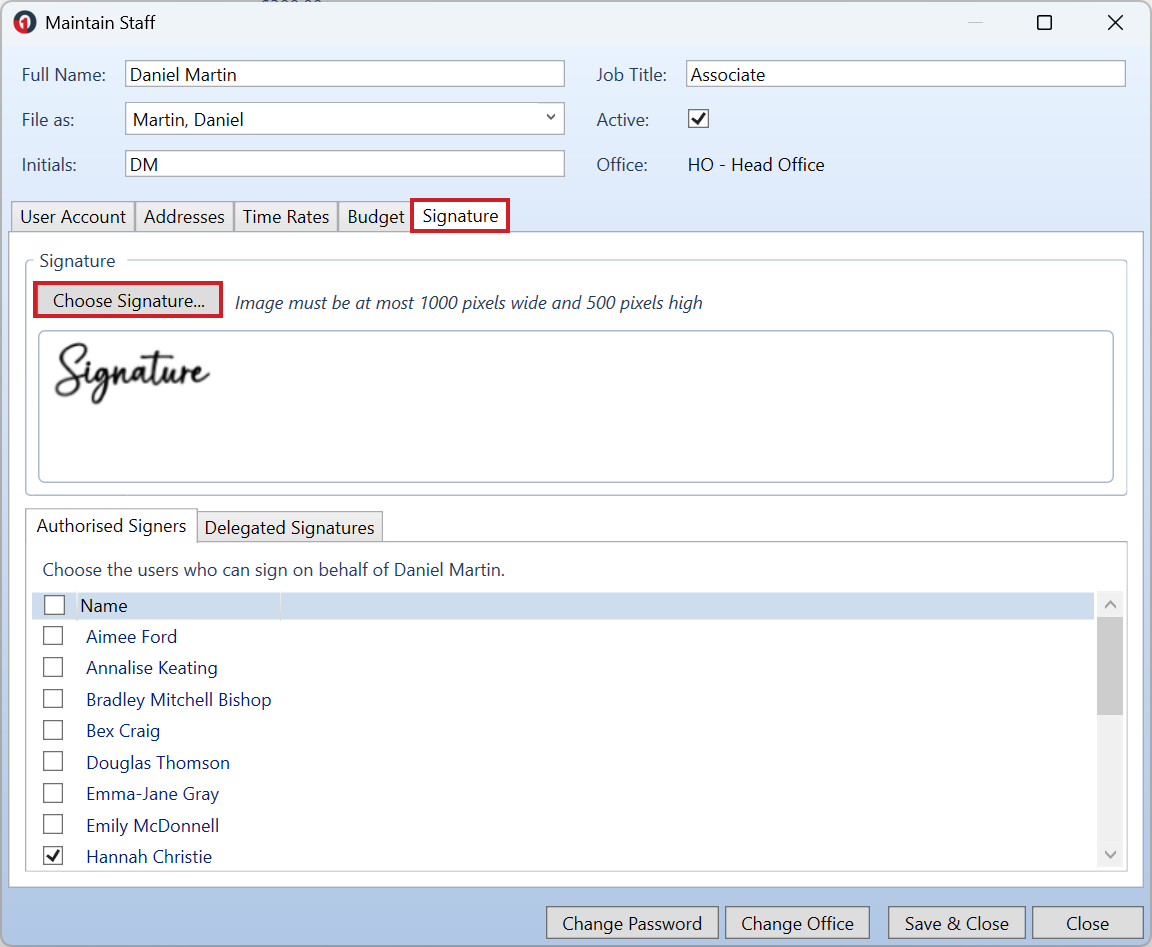Toggle the Active checkbox
The height and width of the screenshot is (947, 1152).
tap(698, 119)
